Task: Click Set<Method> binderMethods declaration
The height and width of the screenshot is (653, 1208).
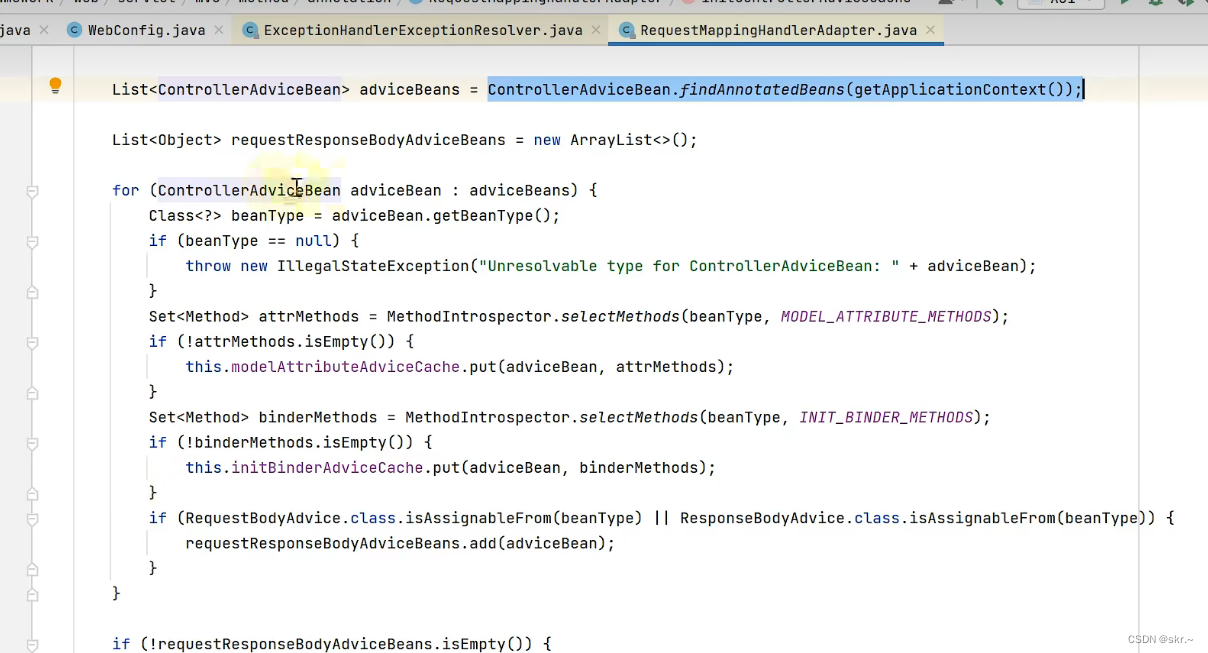Action: click(263, 417)
